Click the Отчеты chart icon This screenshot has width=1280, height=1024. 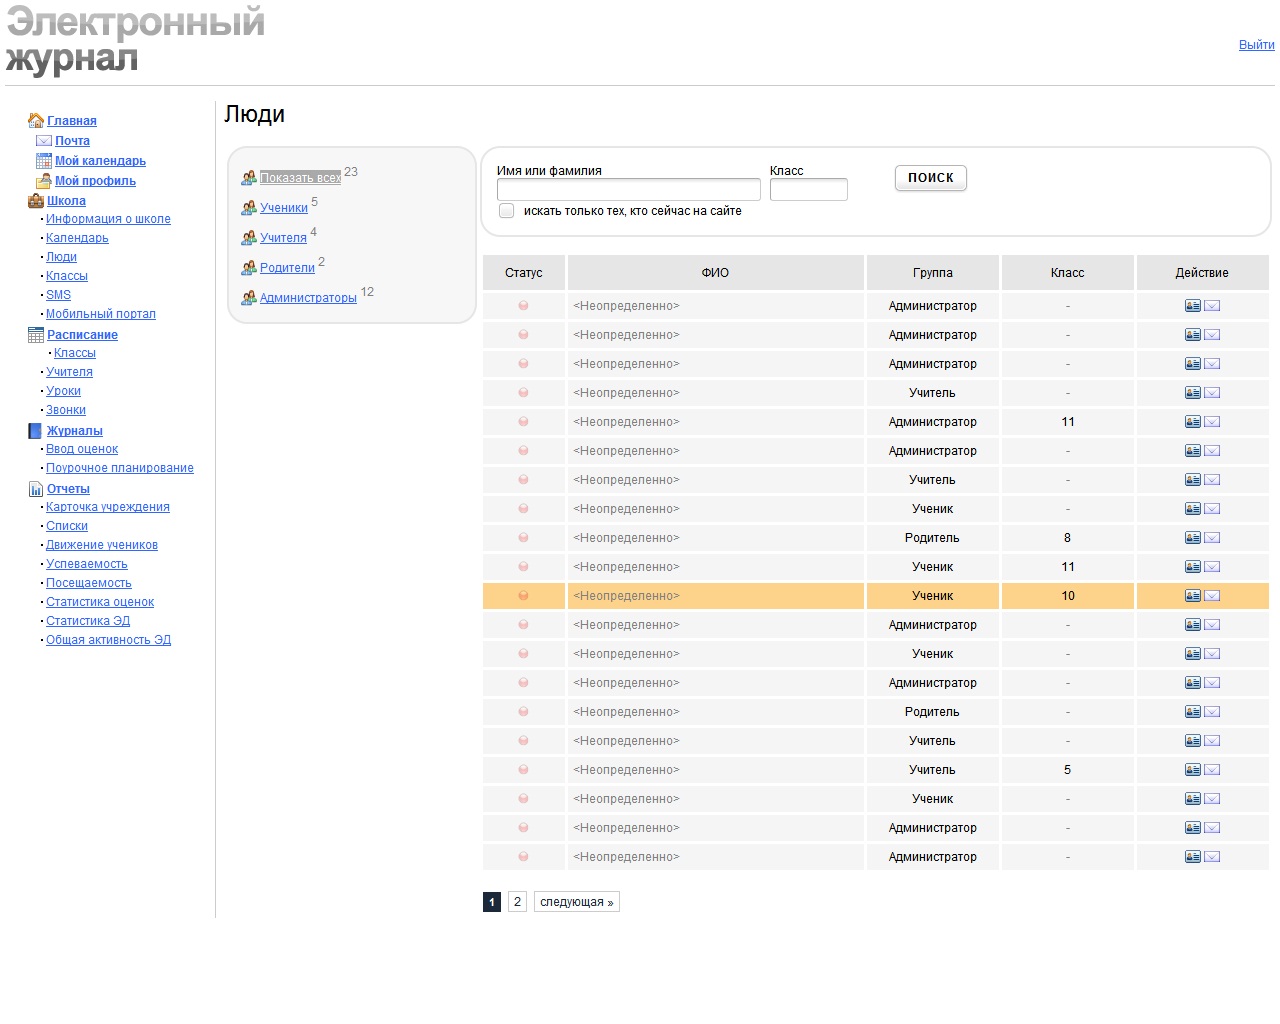[x=36, y=489]
